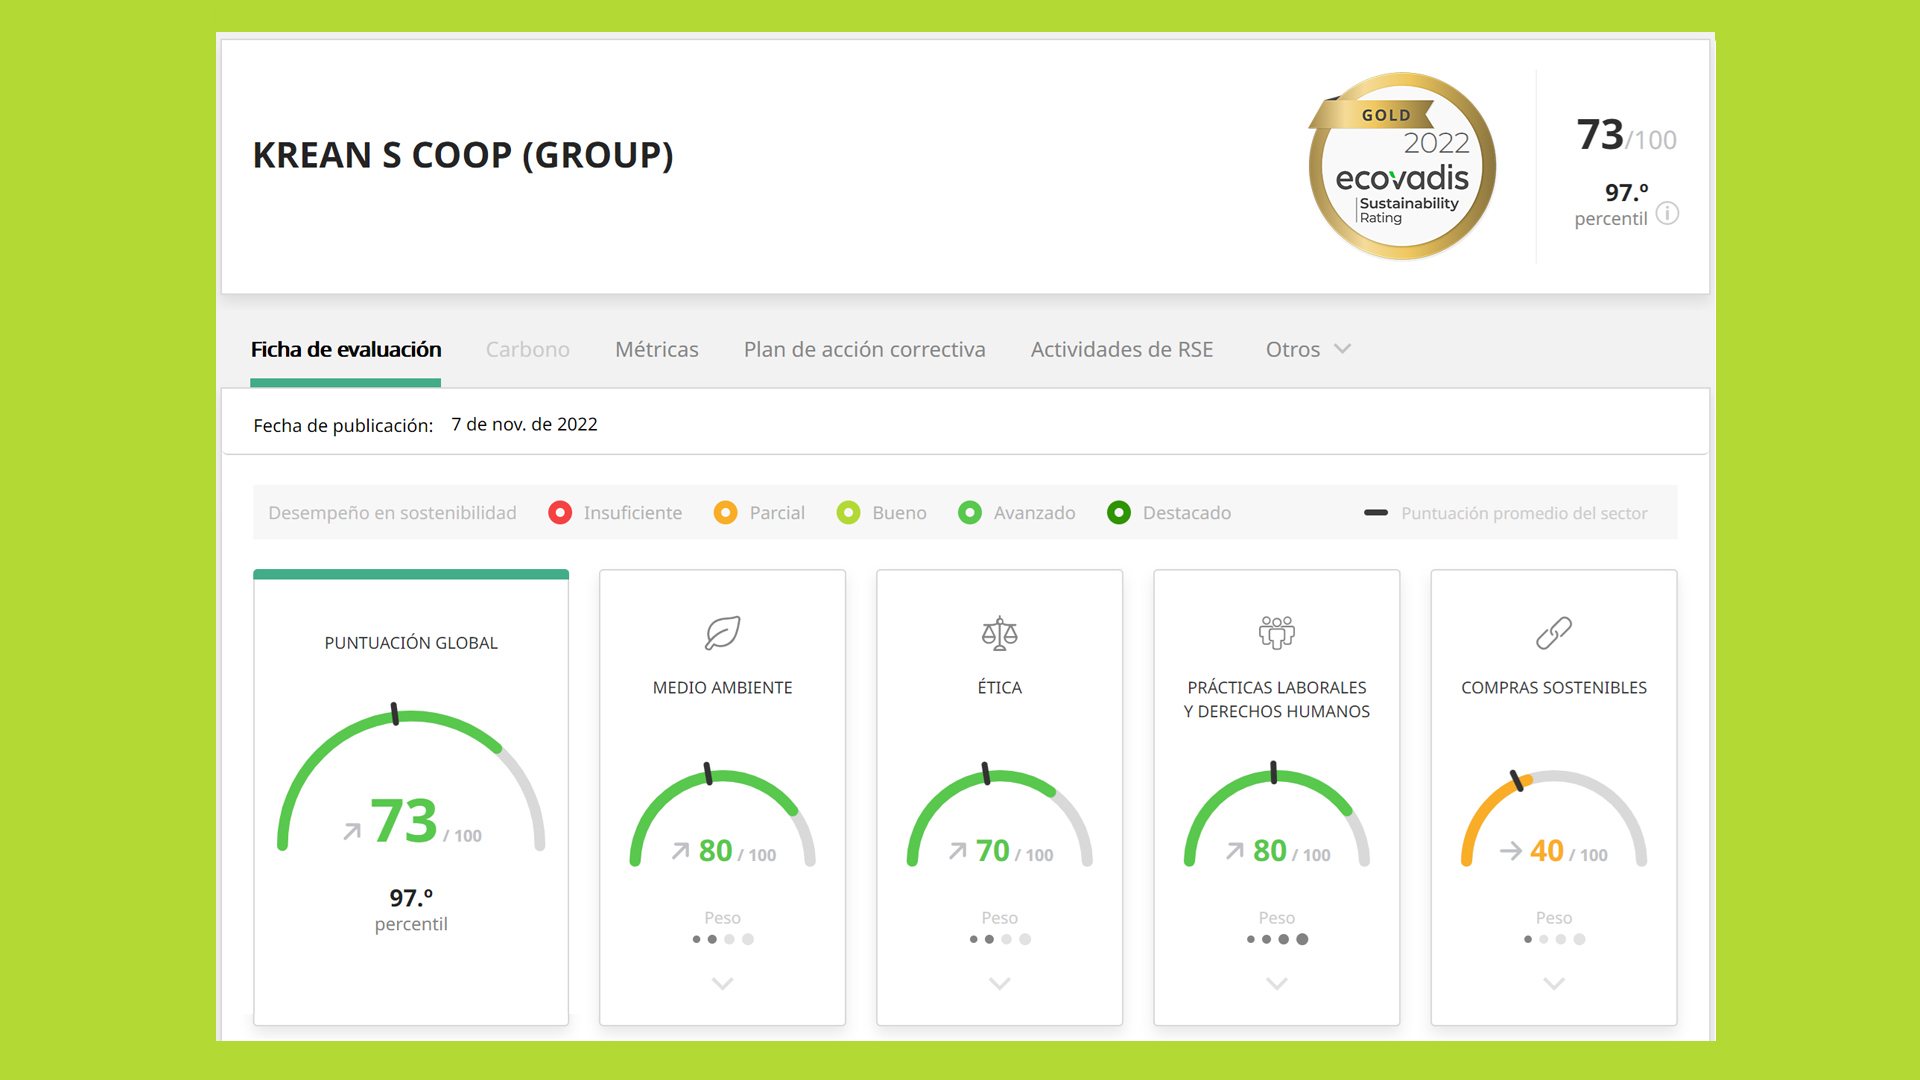Expand the Compras Sostenibles card chevron
The image size is (1920, 1080).
[1554, 984]
